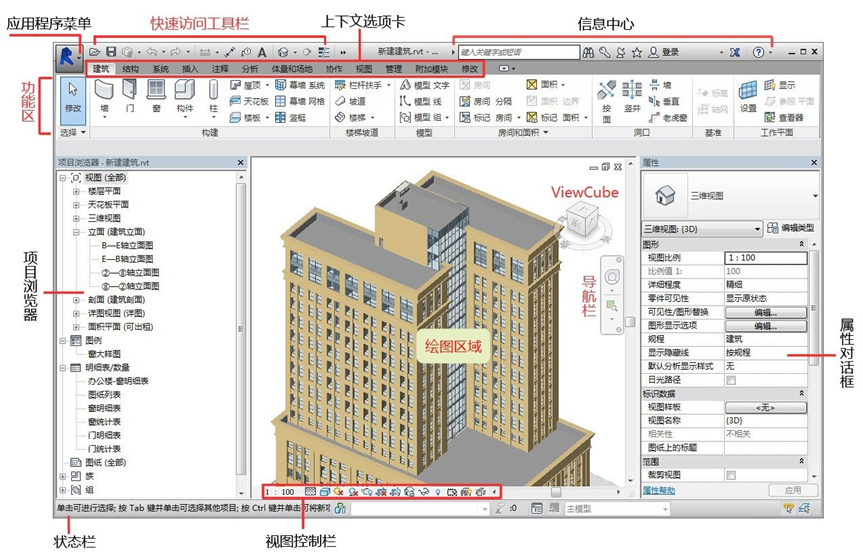Open the 属性帮助 link
This screenshot has width=863, height=555.
(x=659, y=491)
